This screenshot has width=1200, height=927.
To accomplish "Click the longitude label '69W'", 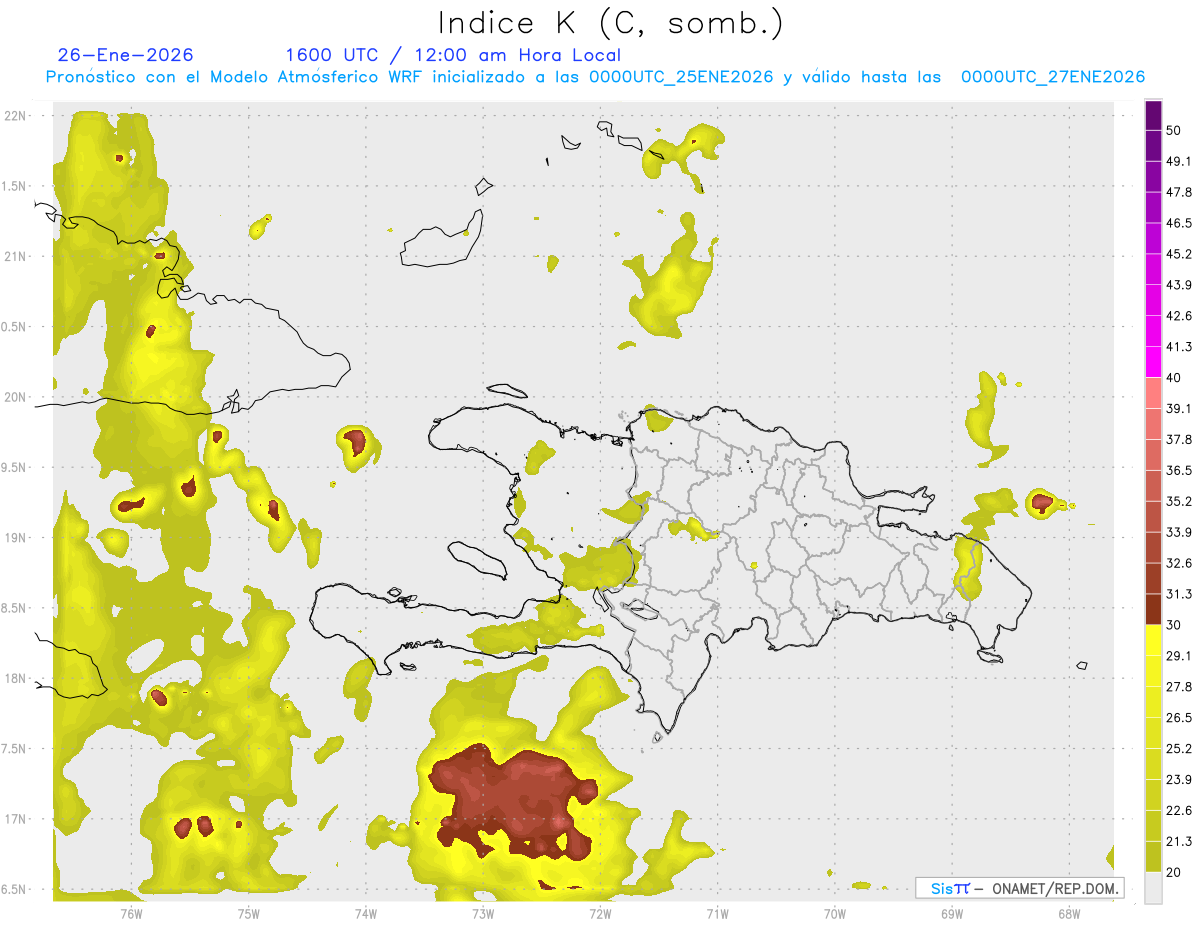I will click(952, 914).
